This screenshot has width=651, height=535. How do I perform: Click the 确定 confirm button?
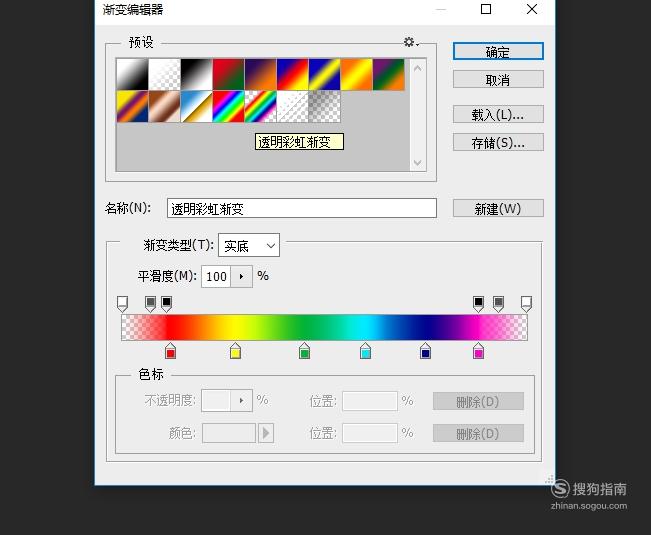[x=498, y=51]
